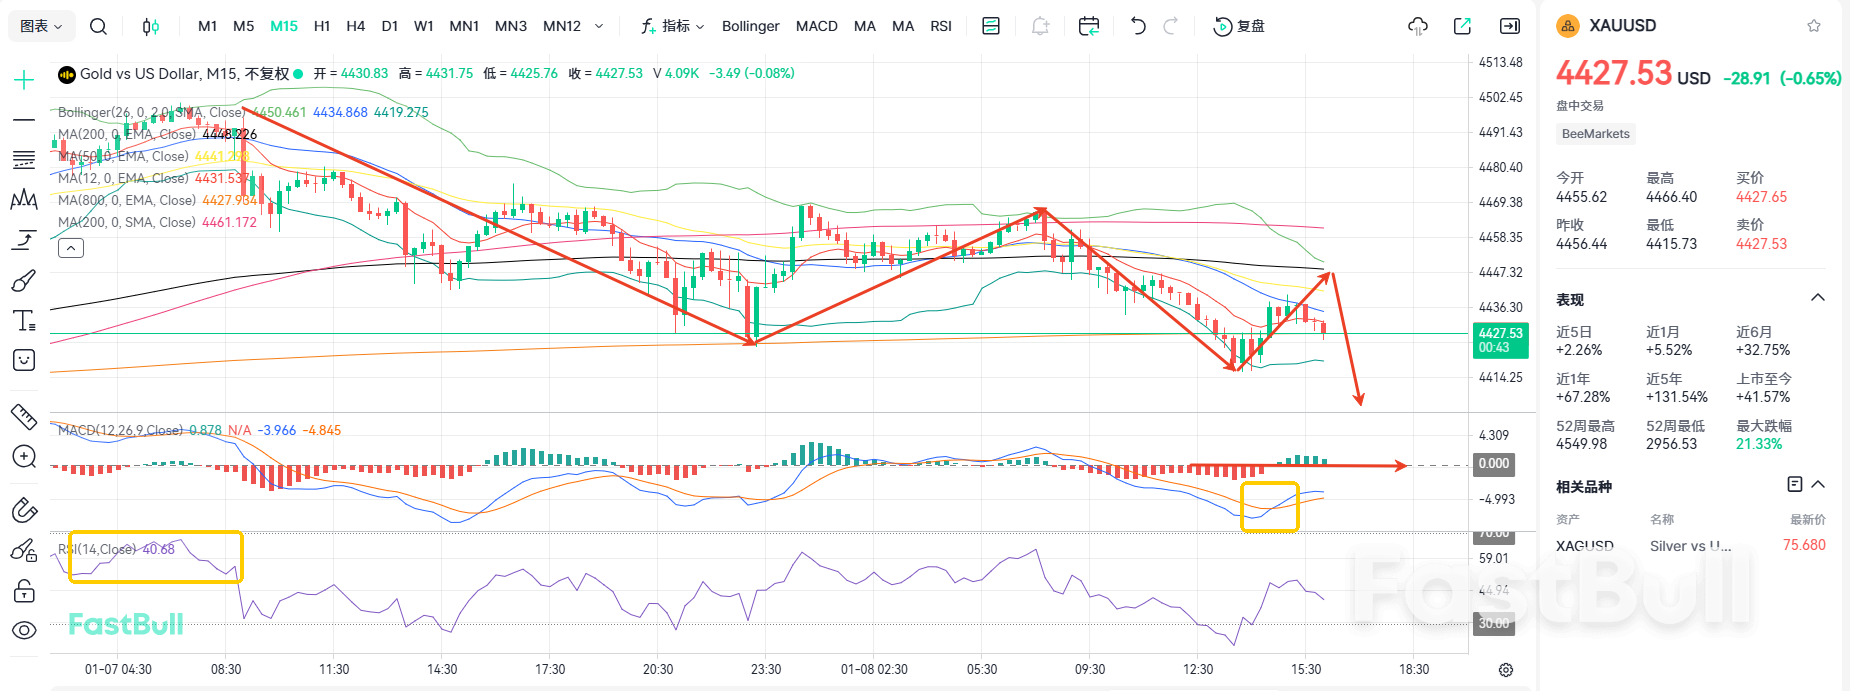The width and height of the screenshot is (1850, 691).
Task: Select the brush drawing tool
Action: tap(24, 281)
